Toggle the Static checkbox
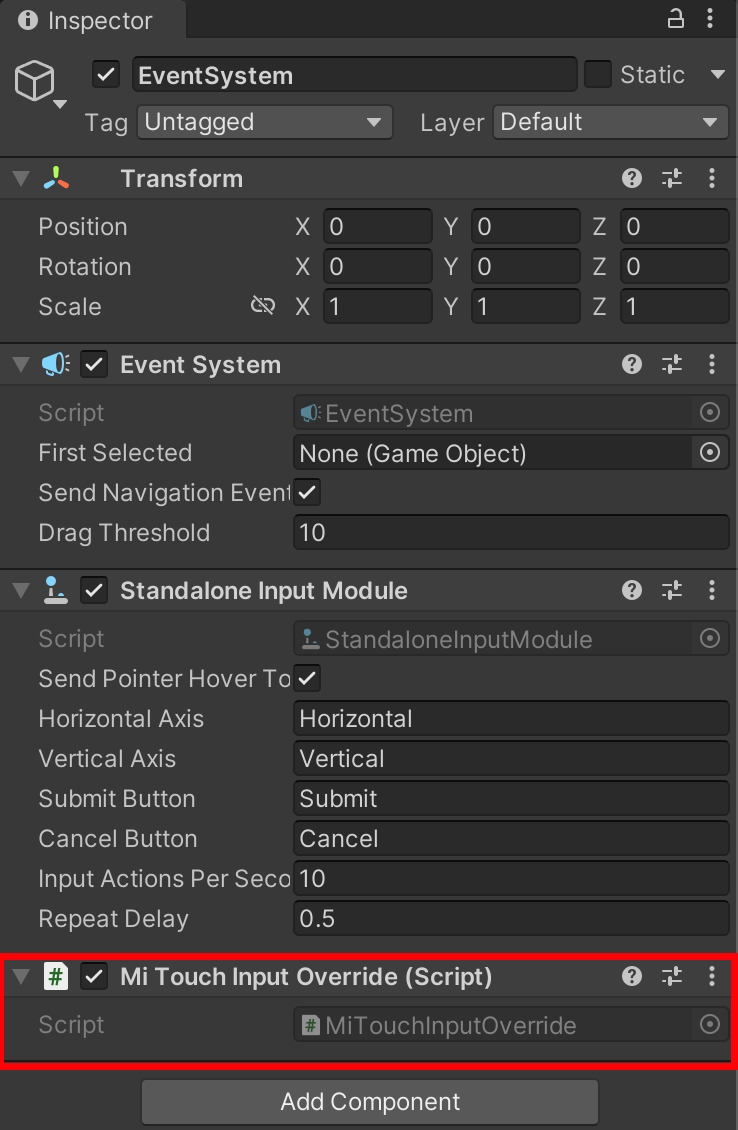Image resolution: width=738 pixels, height=1130 pixels. tap(598, 75)
